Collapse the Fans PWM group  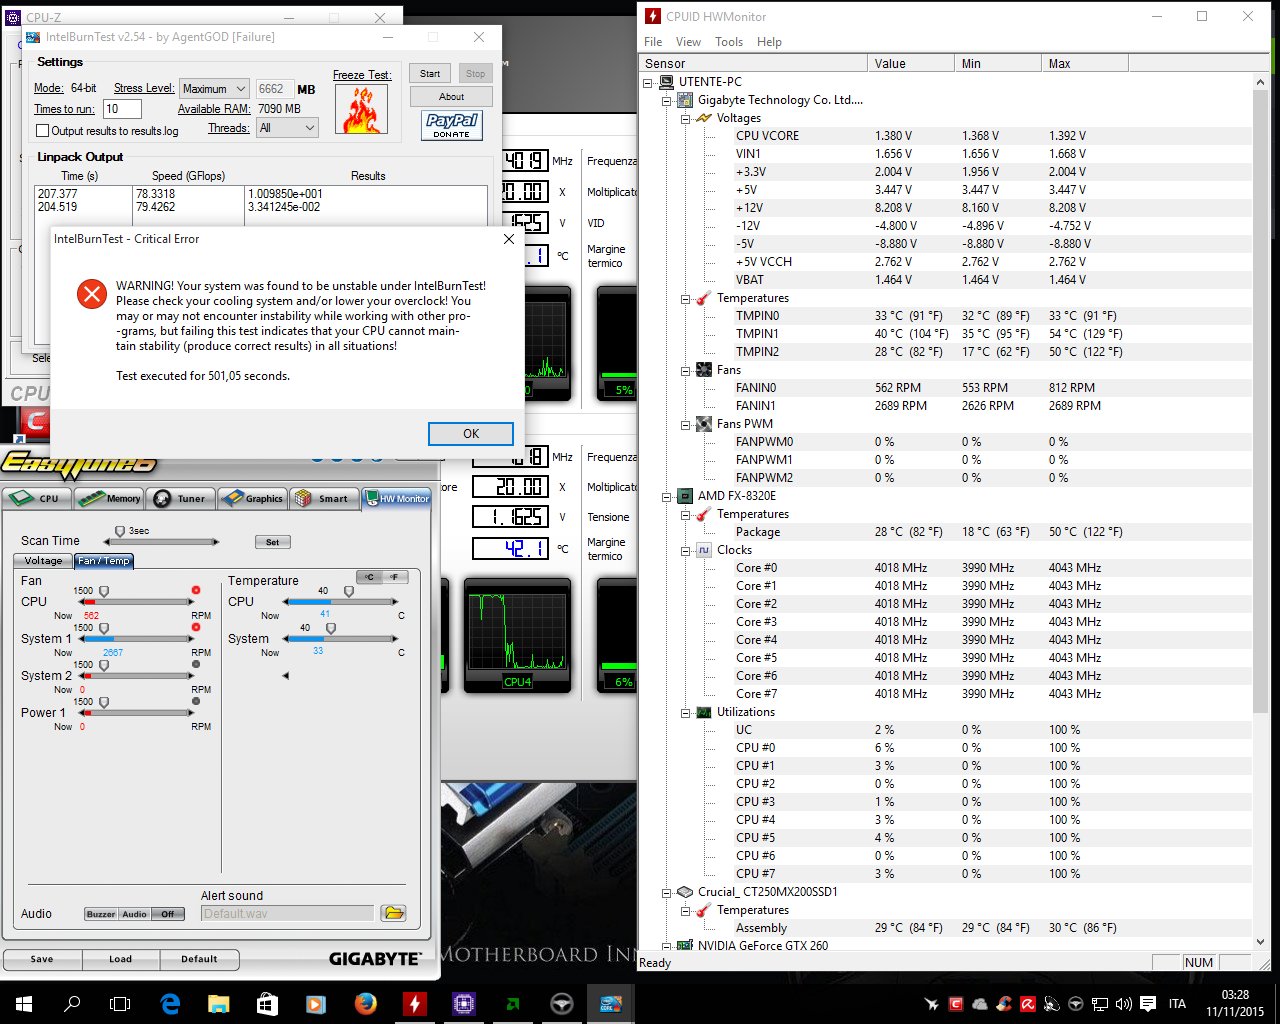(x=686, y=424)
